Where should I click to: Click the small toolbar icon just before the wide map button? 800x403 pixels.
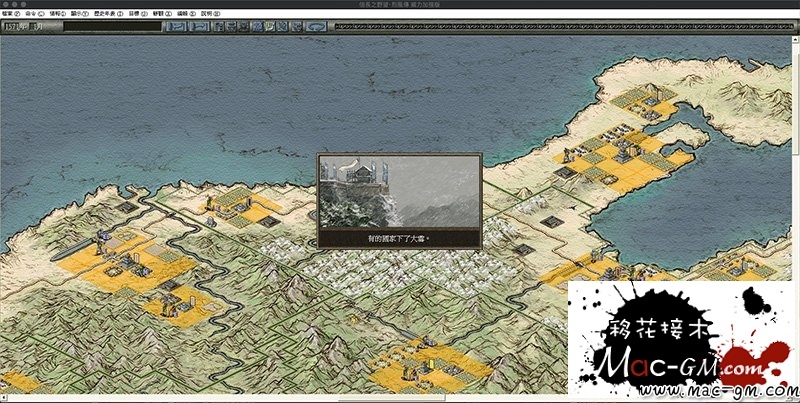coord(296,27)
